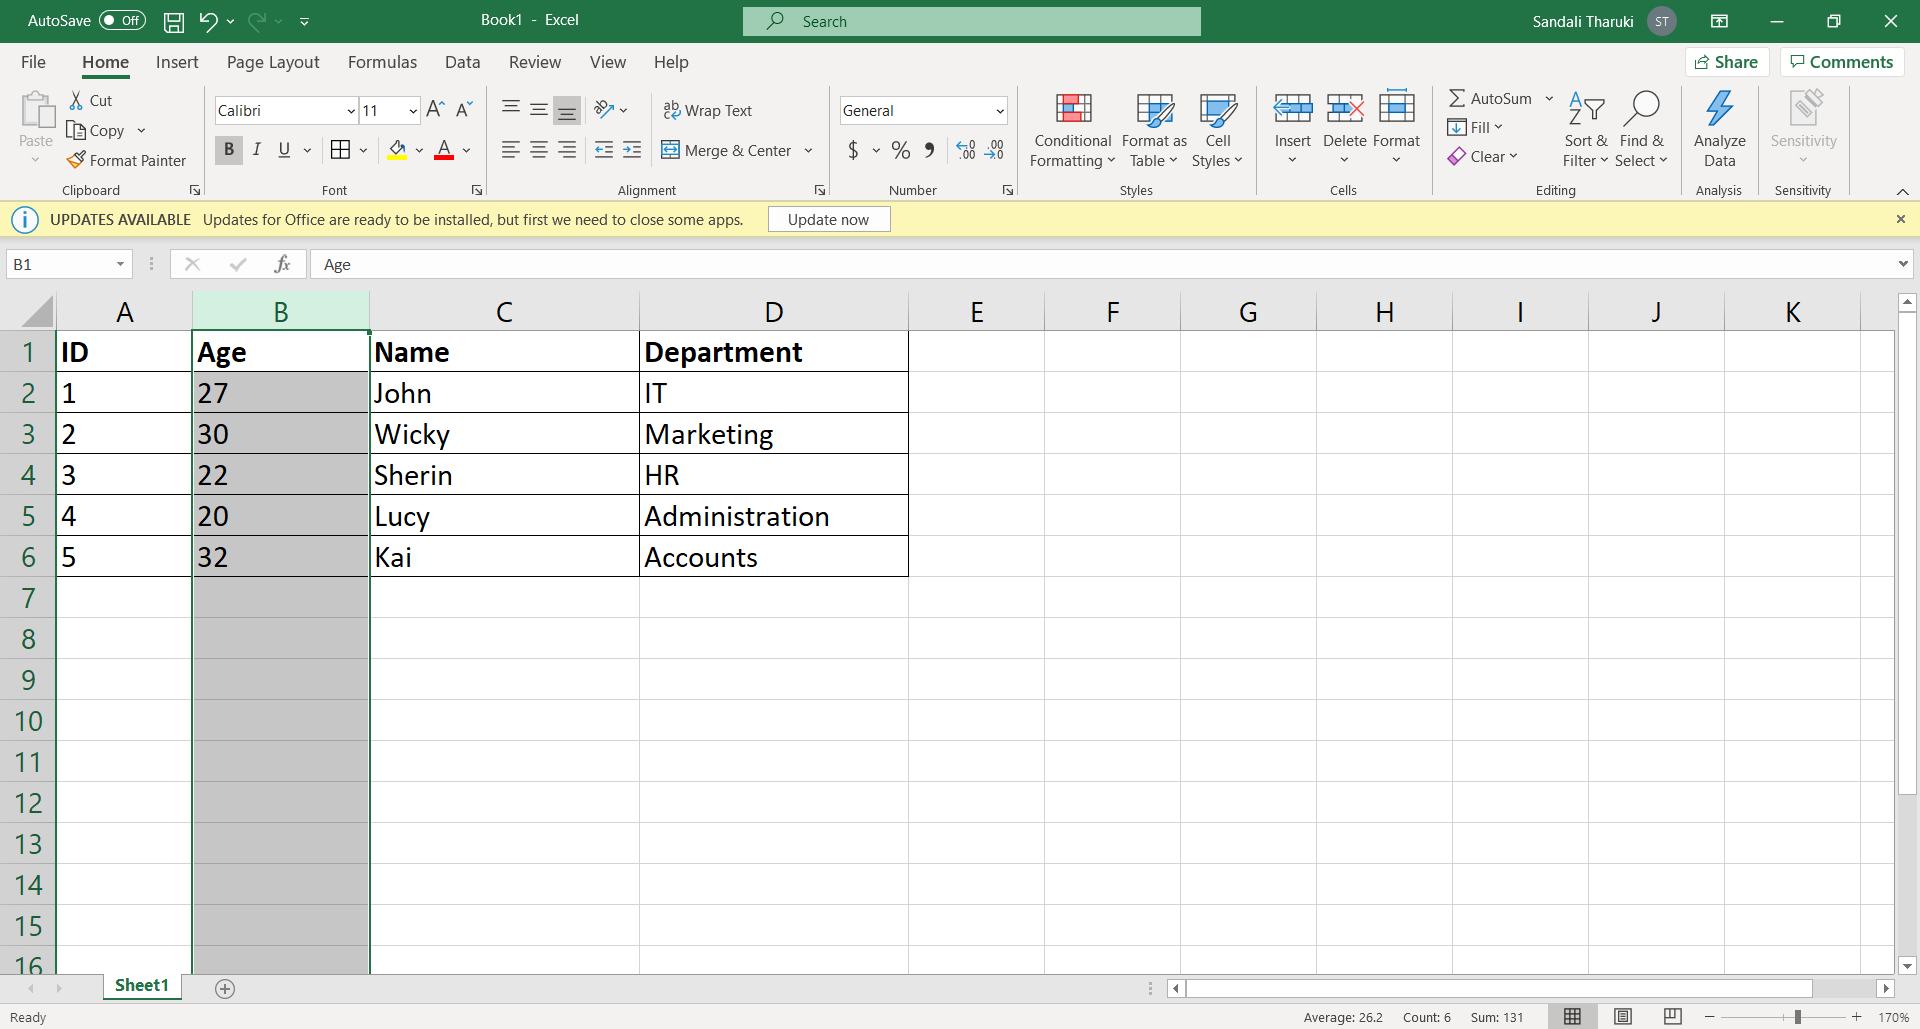Apply Percent Style number format
Image resolution: width=1920 pixels, height=1029 pixels.
point(901,150)
